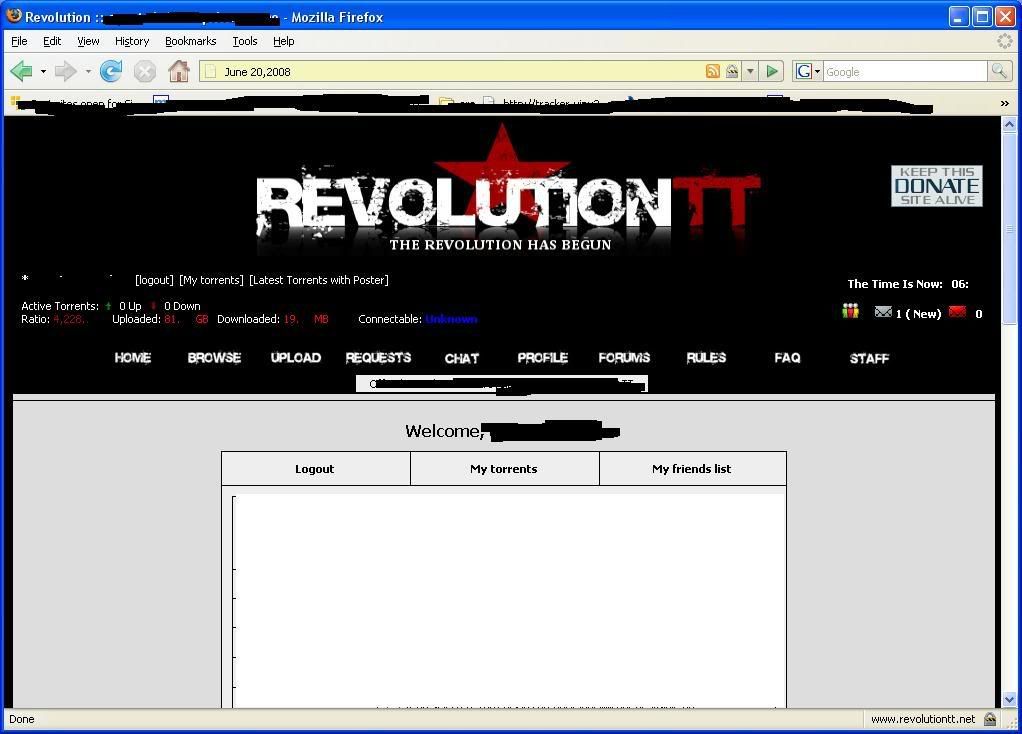The image size is (1022, 734).
Task: Click the Done status bar text
Action: [x=22, y=719]
